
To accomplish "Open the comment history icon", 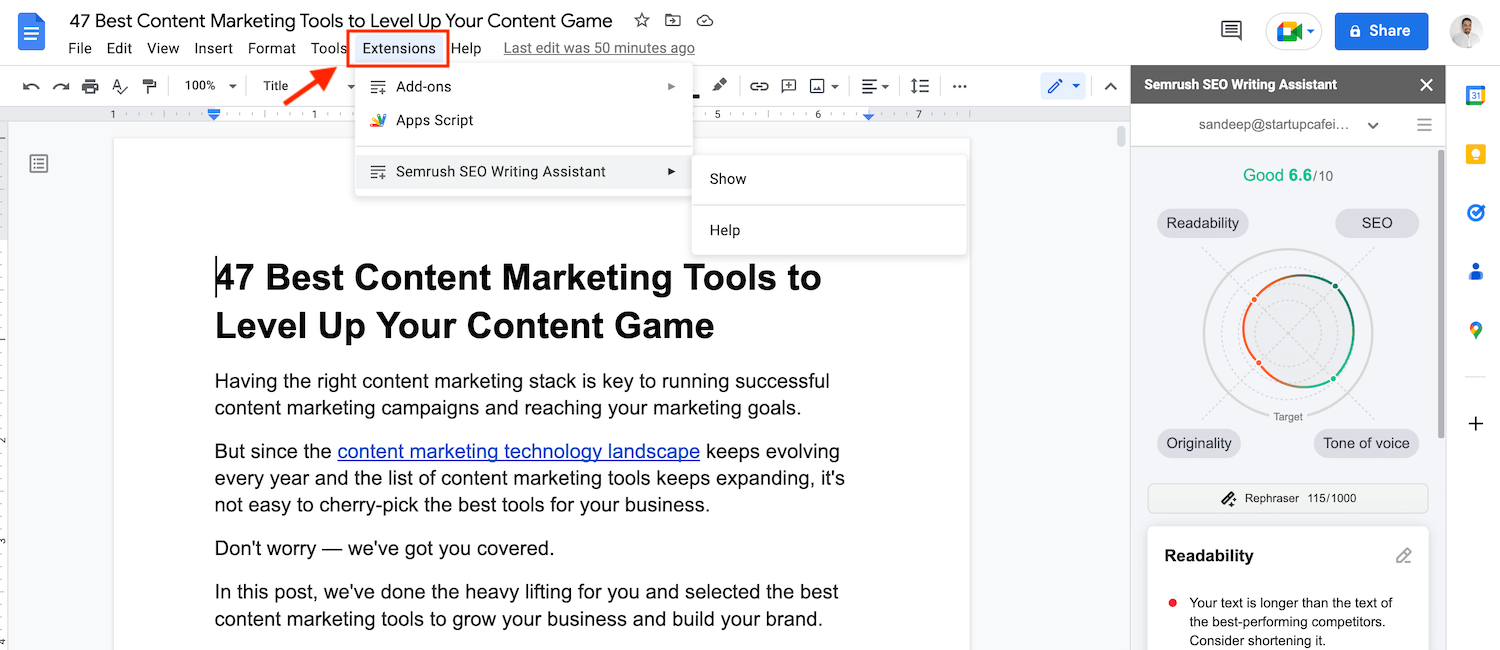I will tap(1231, 31).
